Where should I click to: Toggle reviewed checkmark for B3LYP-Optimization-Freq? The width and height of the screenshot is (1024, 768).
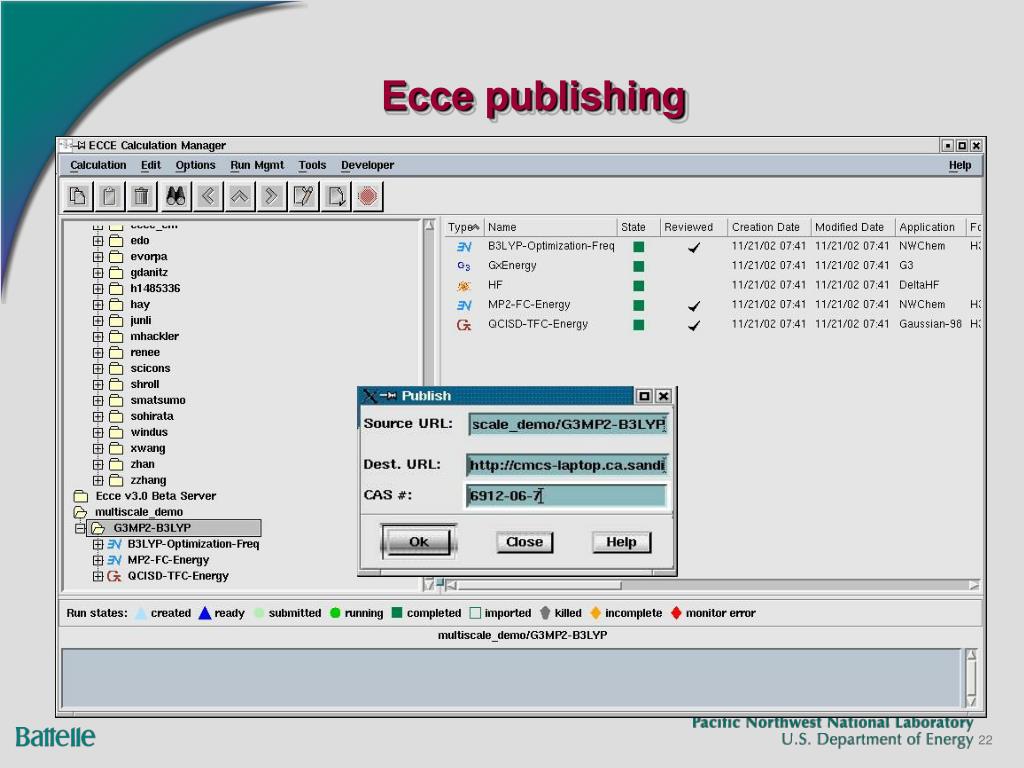pos(694,247)
